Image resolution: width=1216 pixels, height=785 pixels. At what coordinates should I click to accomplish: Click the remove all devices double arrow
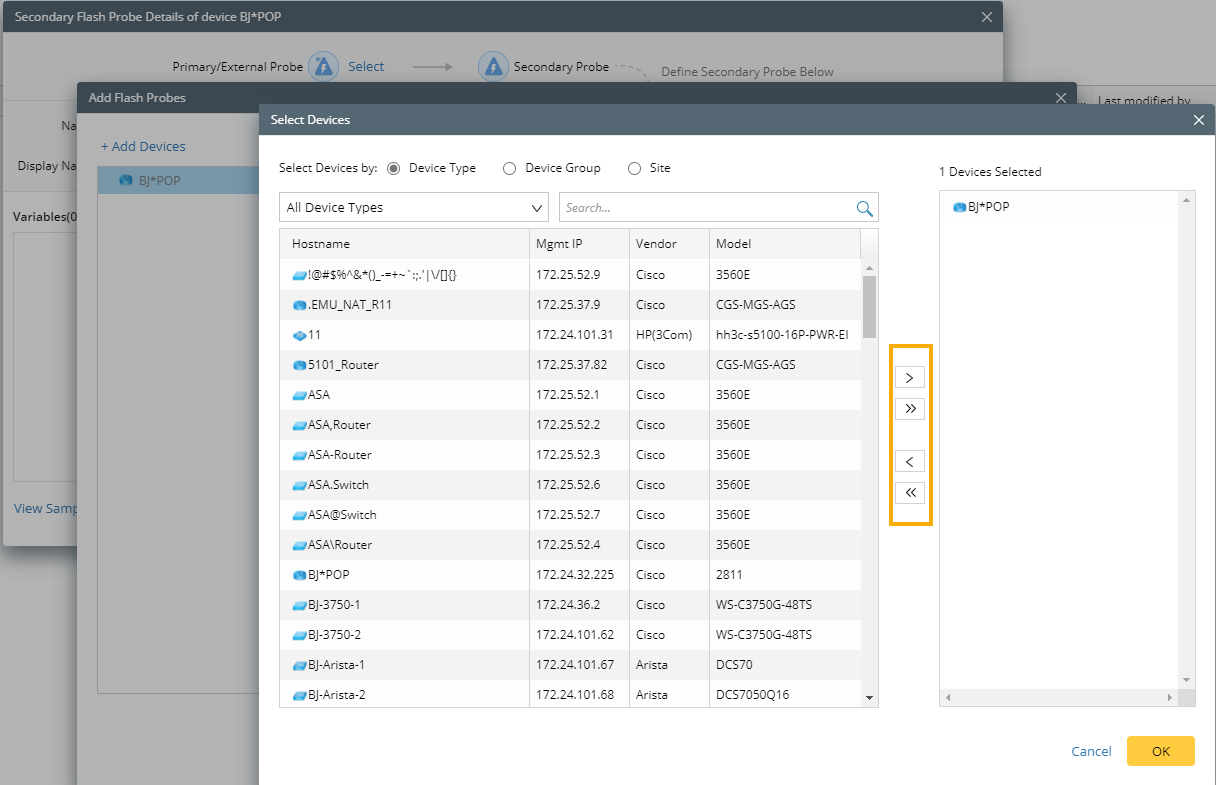[x=909, y=493]
